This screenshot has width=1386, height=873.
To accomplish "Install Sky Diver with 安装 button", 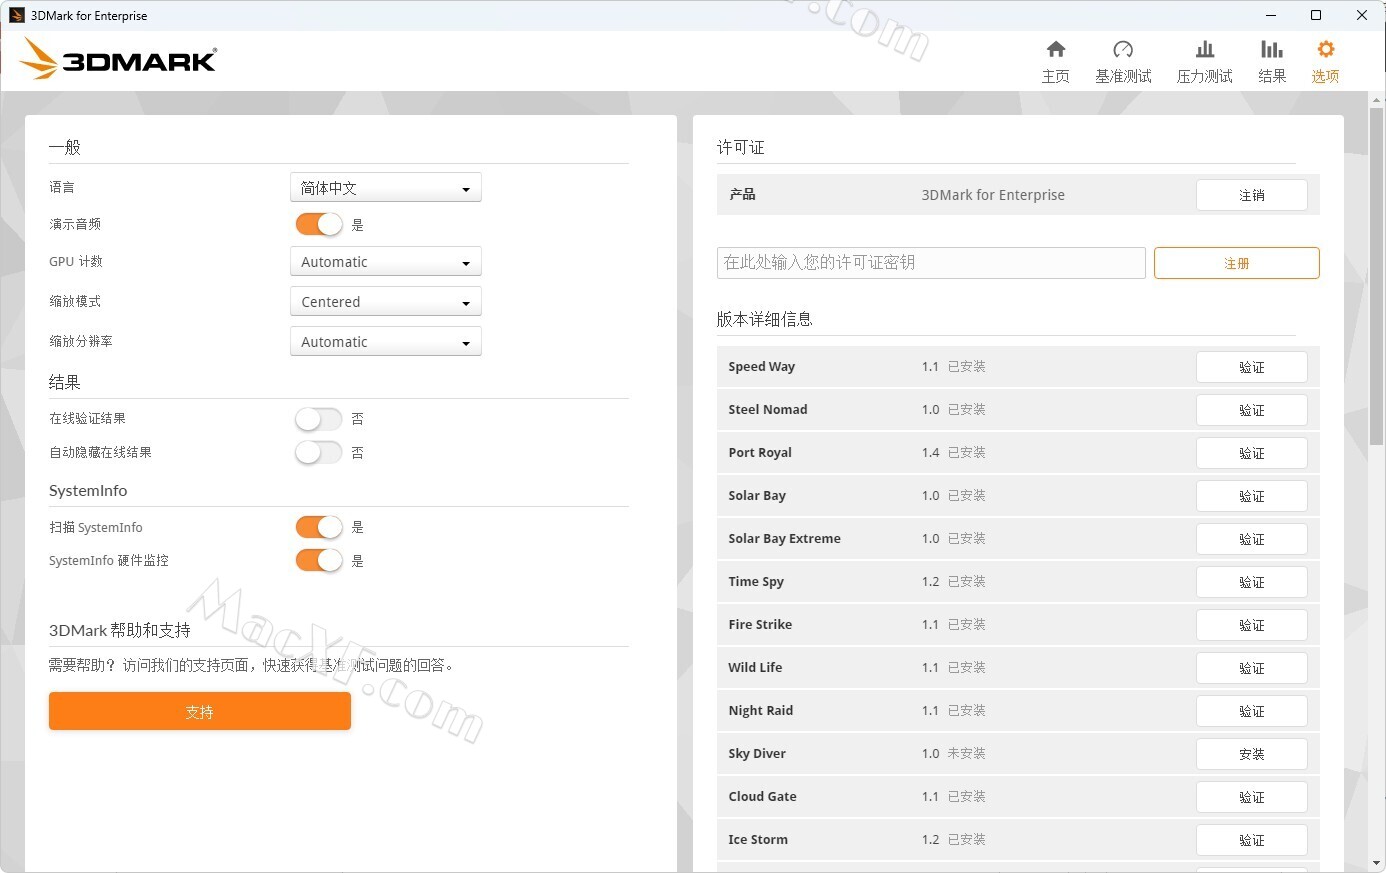I will click(1251, 754).
